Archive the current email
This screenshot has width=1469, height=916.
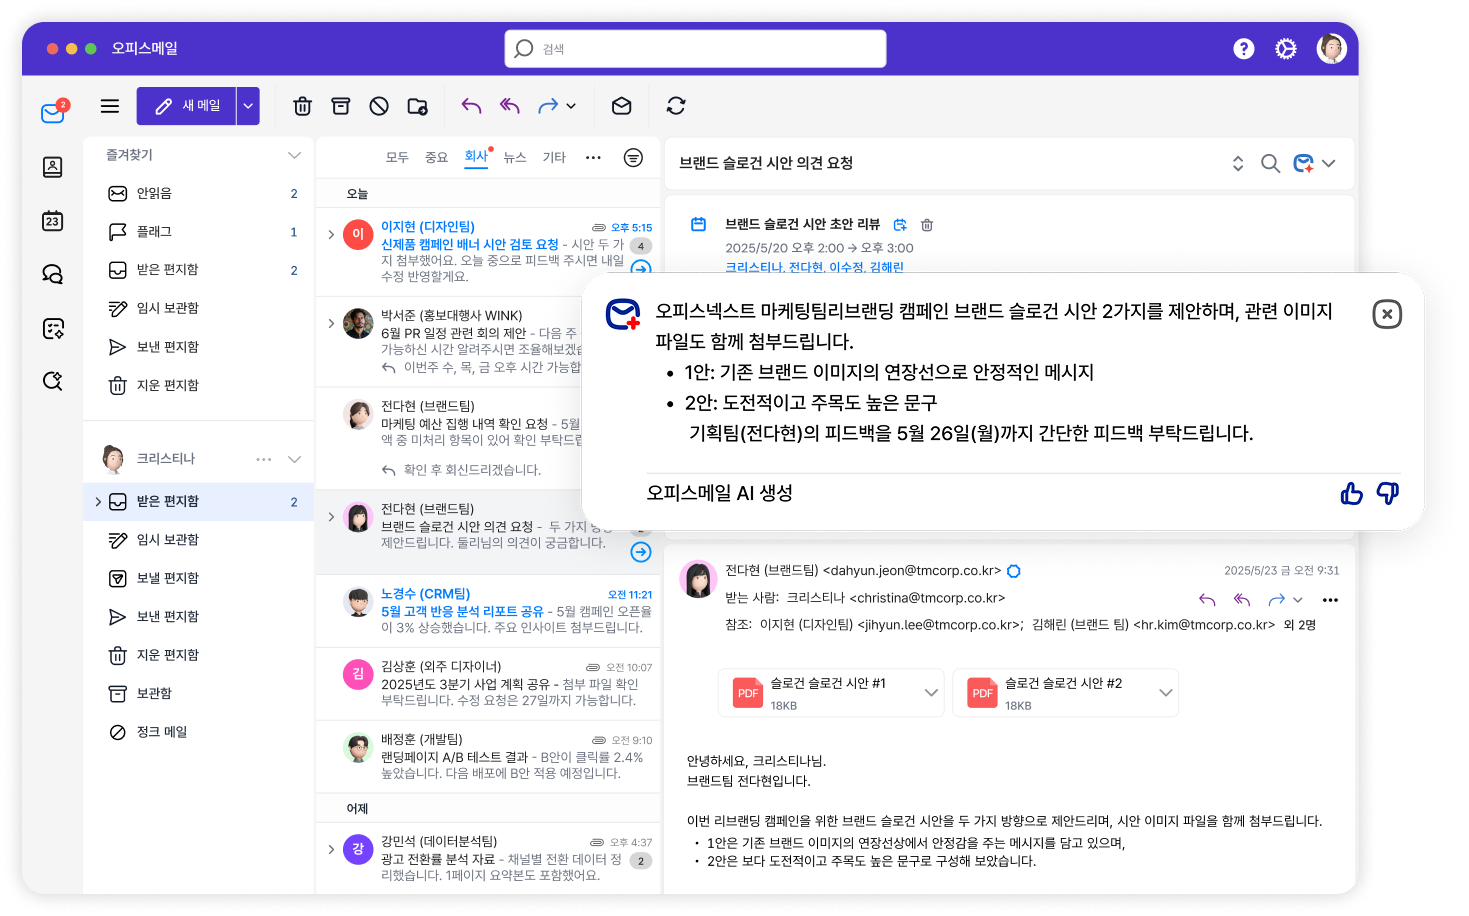point(340,105)
